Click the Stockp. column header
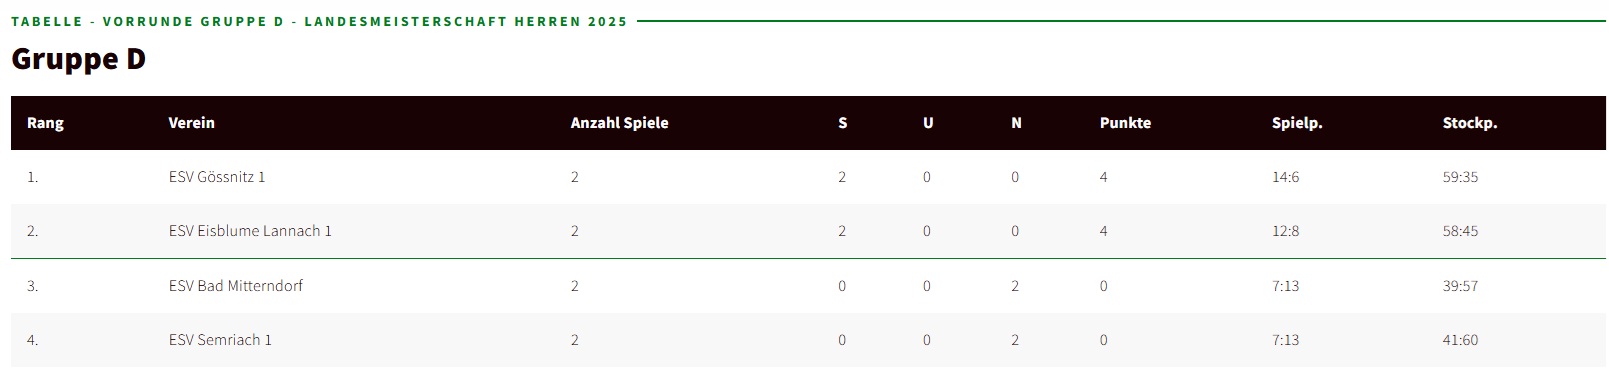This screenshot has width=1609, height=369. [1469, 123]
